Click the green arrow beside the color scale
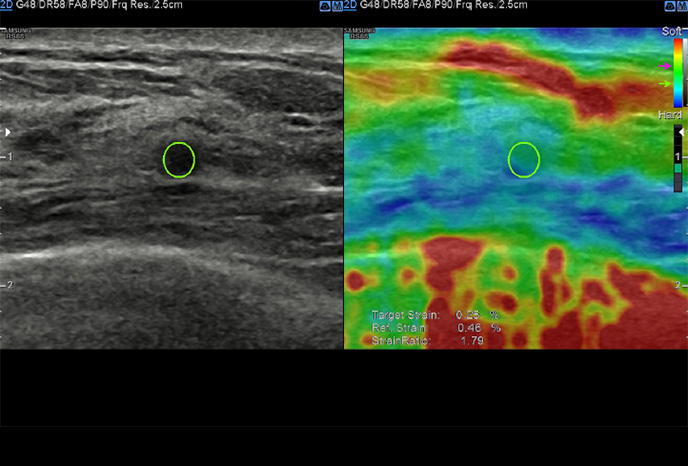 coord(665,84)
